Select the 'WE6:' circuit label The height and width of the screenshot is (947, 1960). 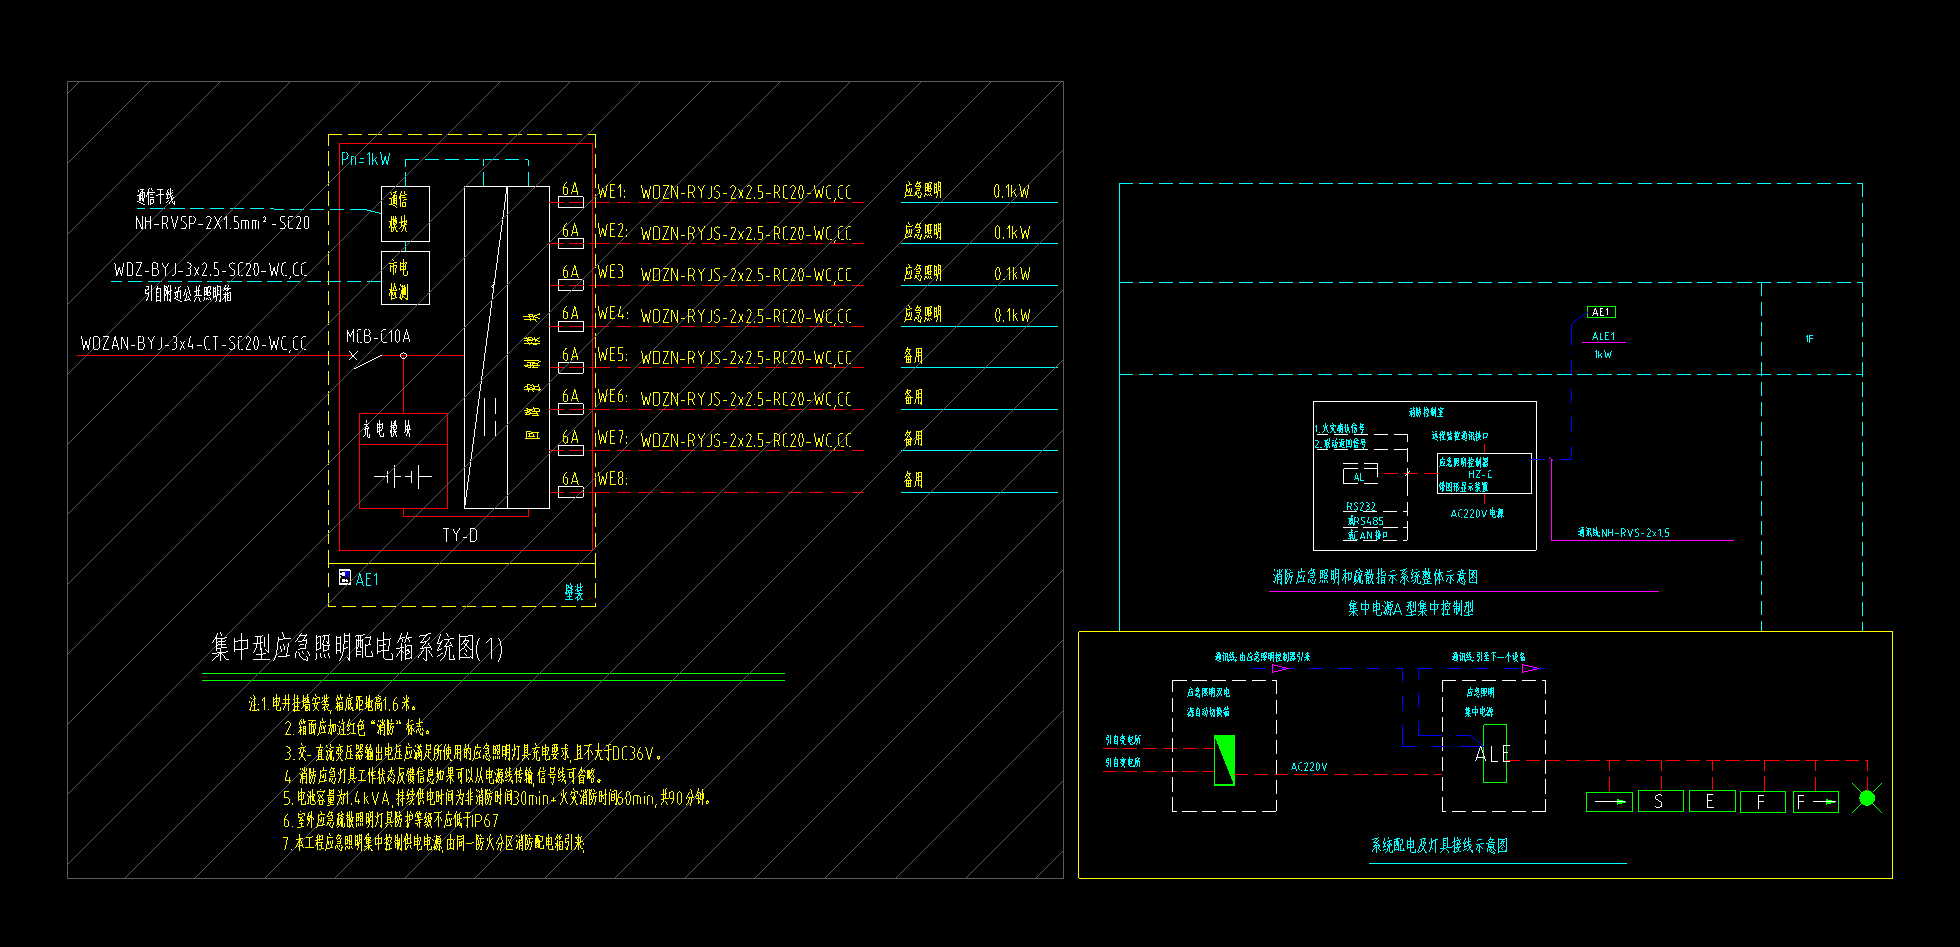tap(612, 398)
